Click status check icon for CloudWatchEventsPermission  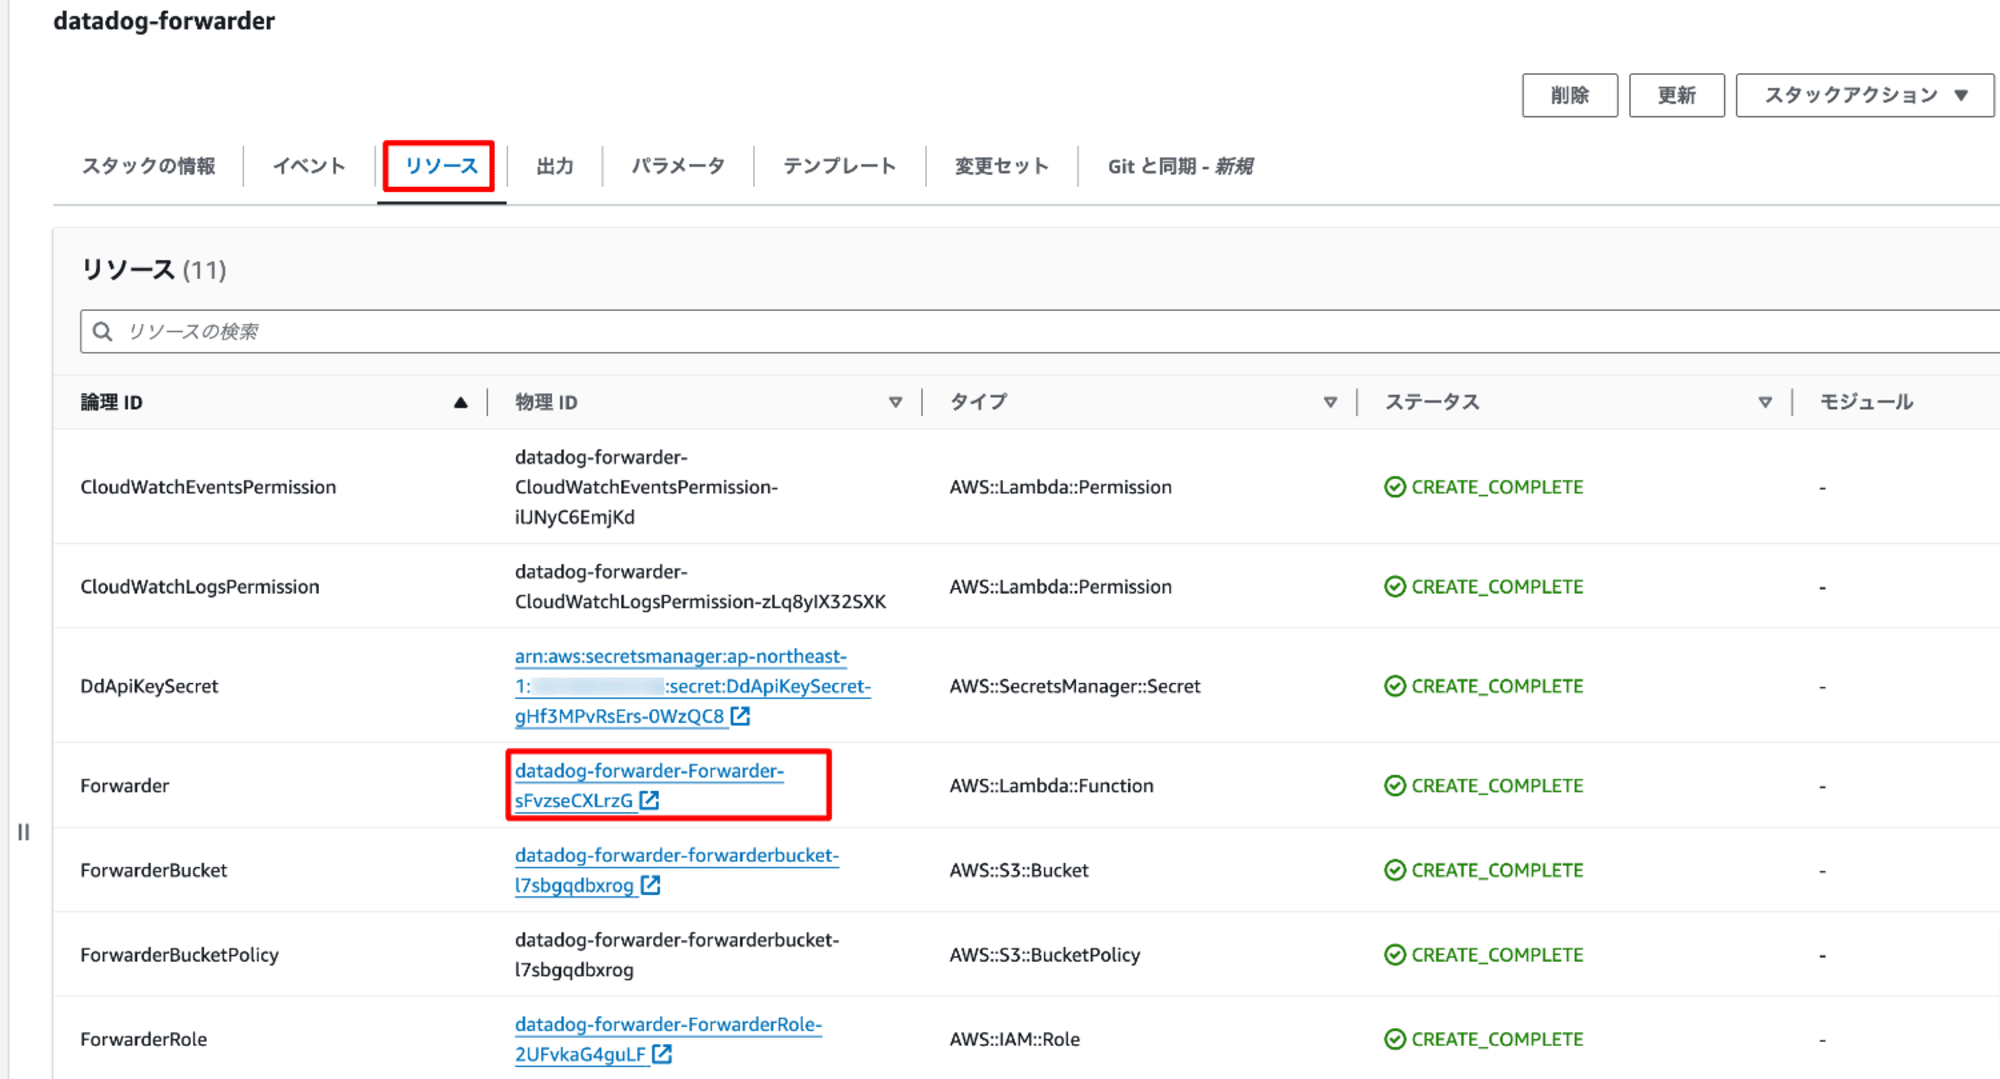coord(1395,487)
